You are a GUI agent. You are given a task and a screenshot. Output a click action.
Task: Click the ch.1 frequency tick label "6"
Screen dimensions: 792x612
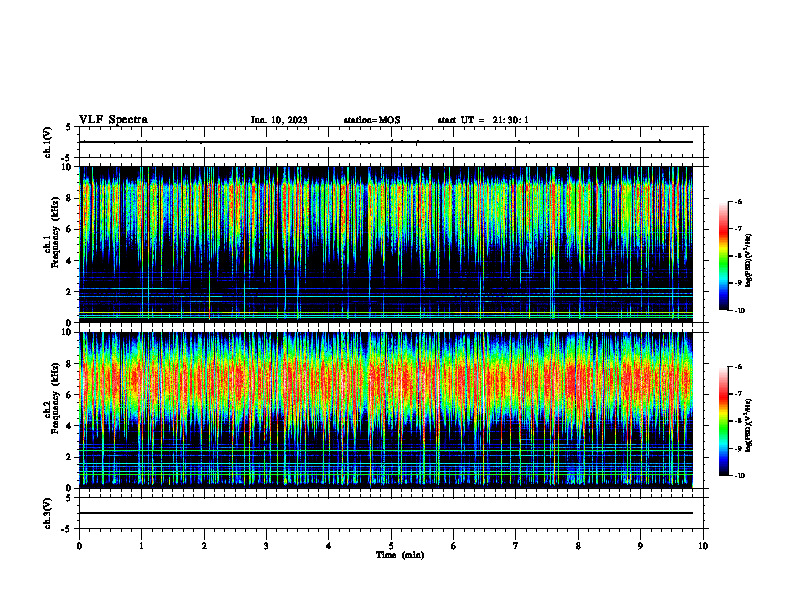click(69, 229)
